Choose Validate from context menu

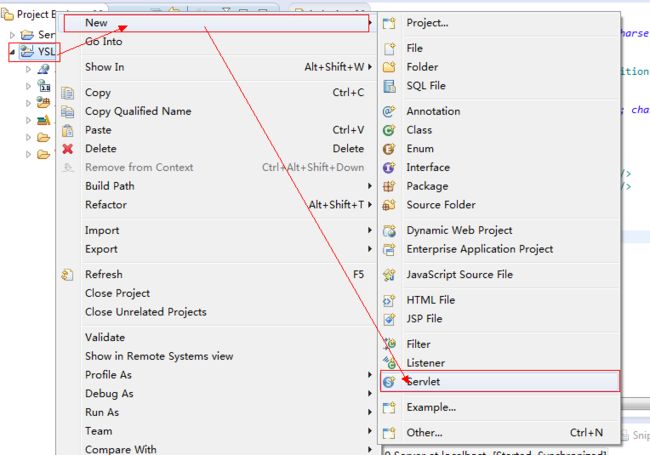(216, 337)
